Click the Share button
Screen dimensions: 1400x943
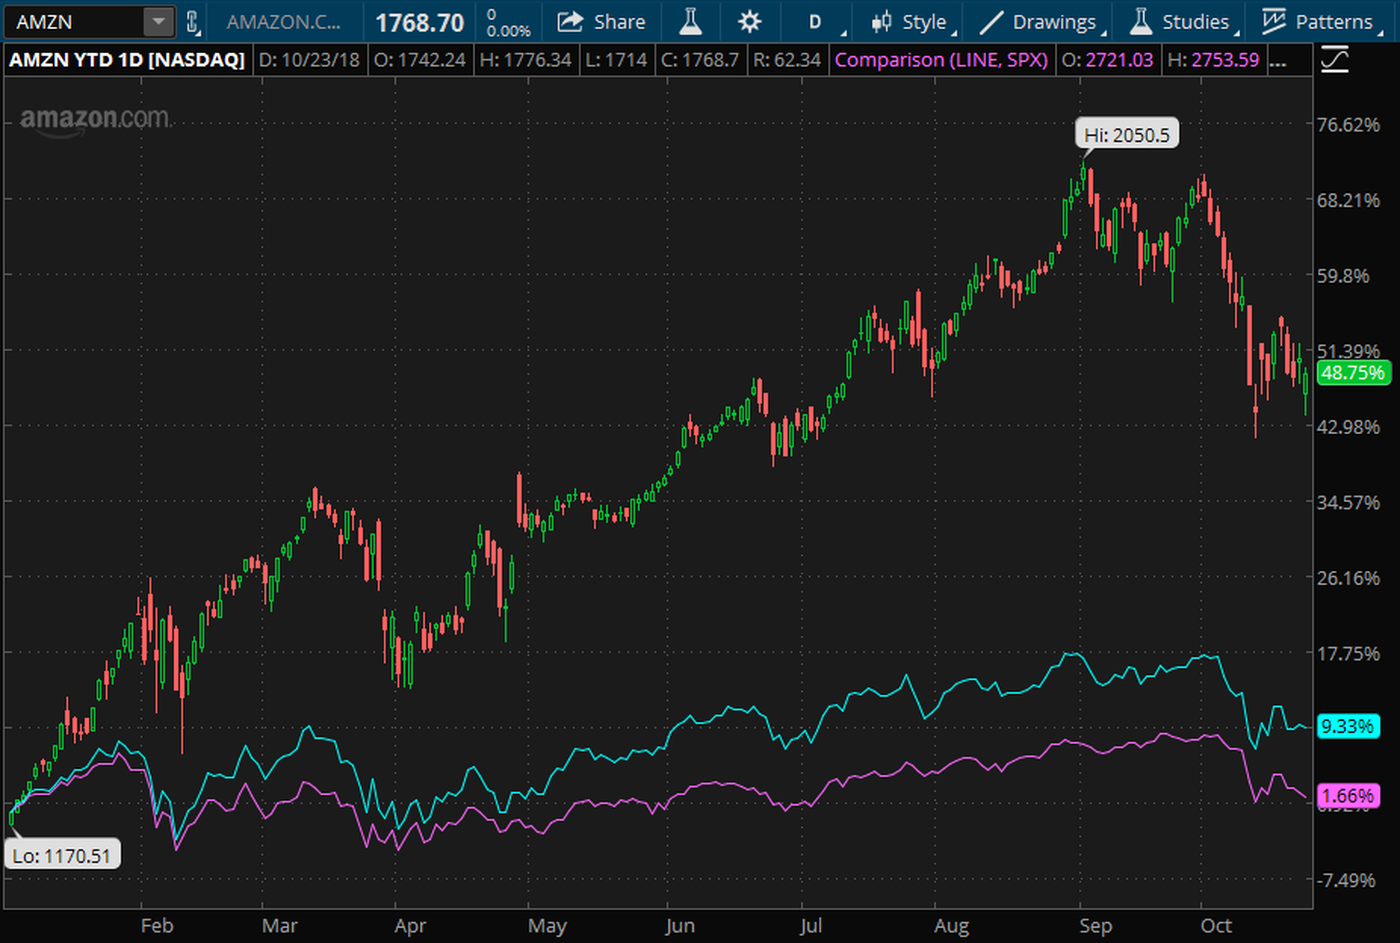pyautogui.click(x=602, y=21)
